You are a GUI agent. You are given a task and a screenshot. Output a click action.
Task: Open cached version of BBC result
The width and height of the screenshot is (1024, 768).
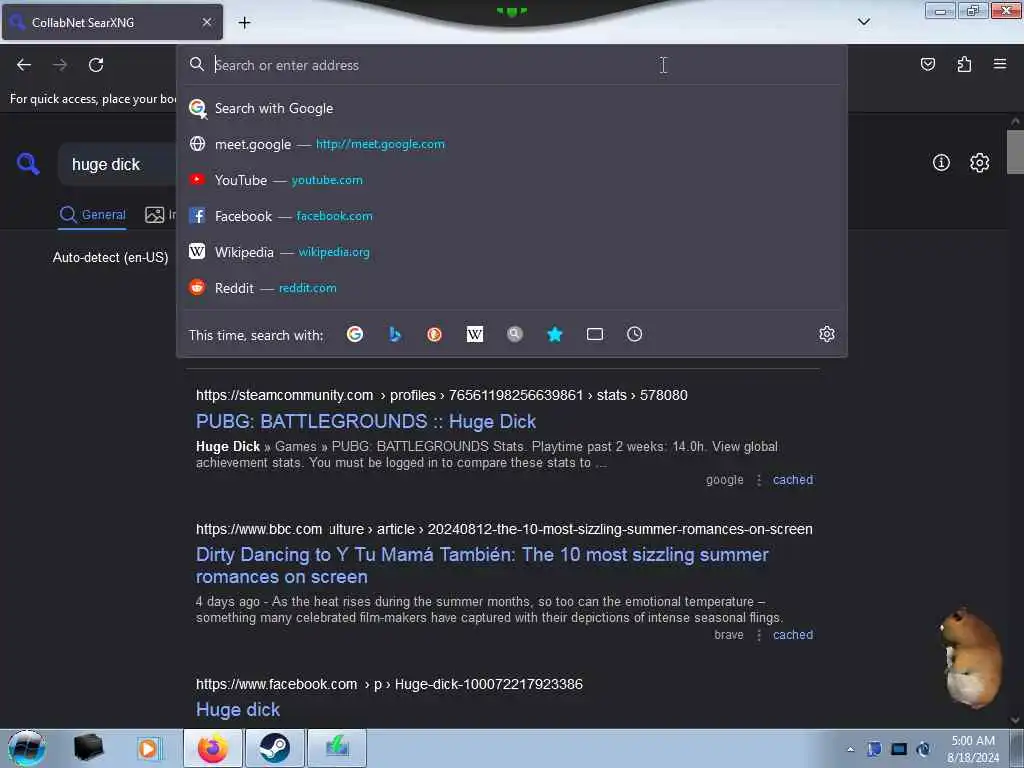(793, 635)
